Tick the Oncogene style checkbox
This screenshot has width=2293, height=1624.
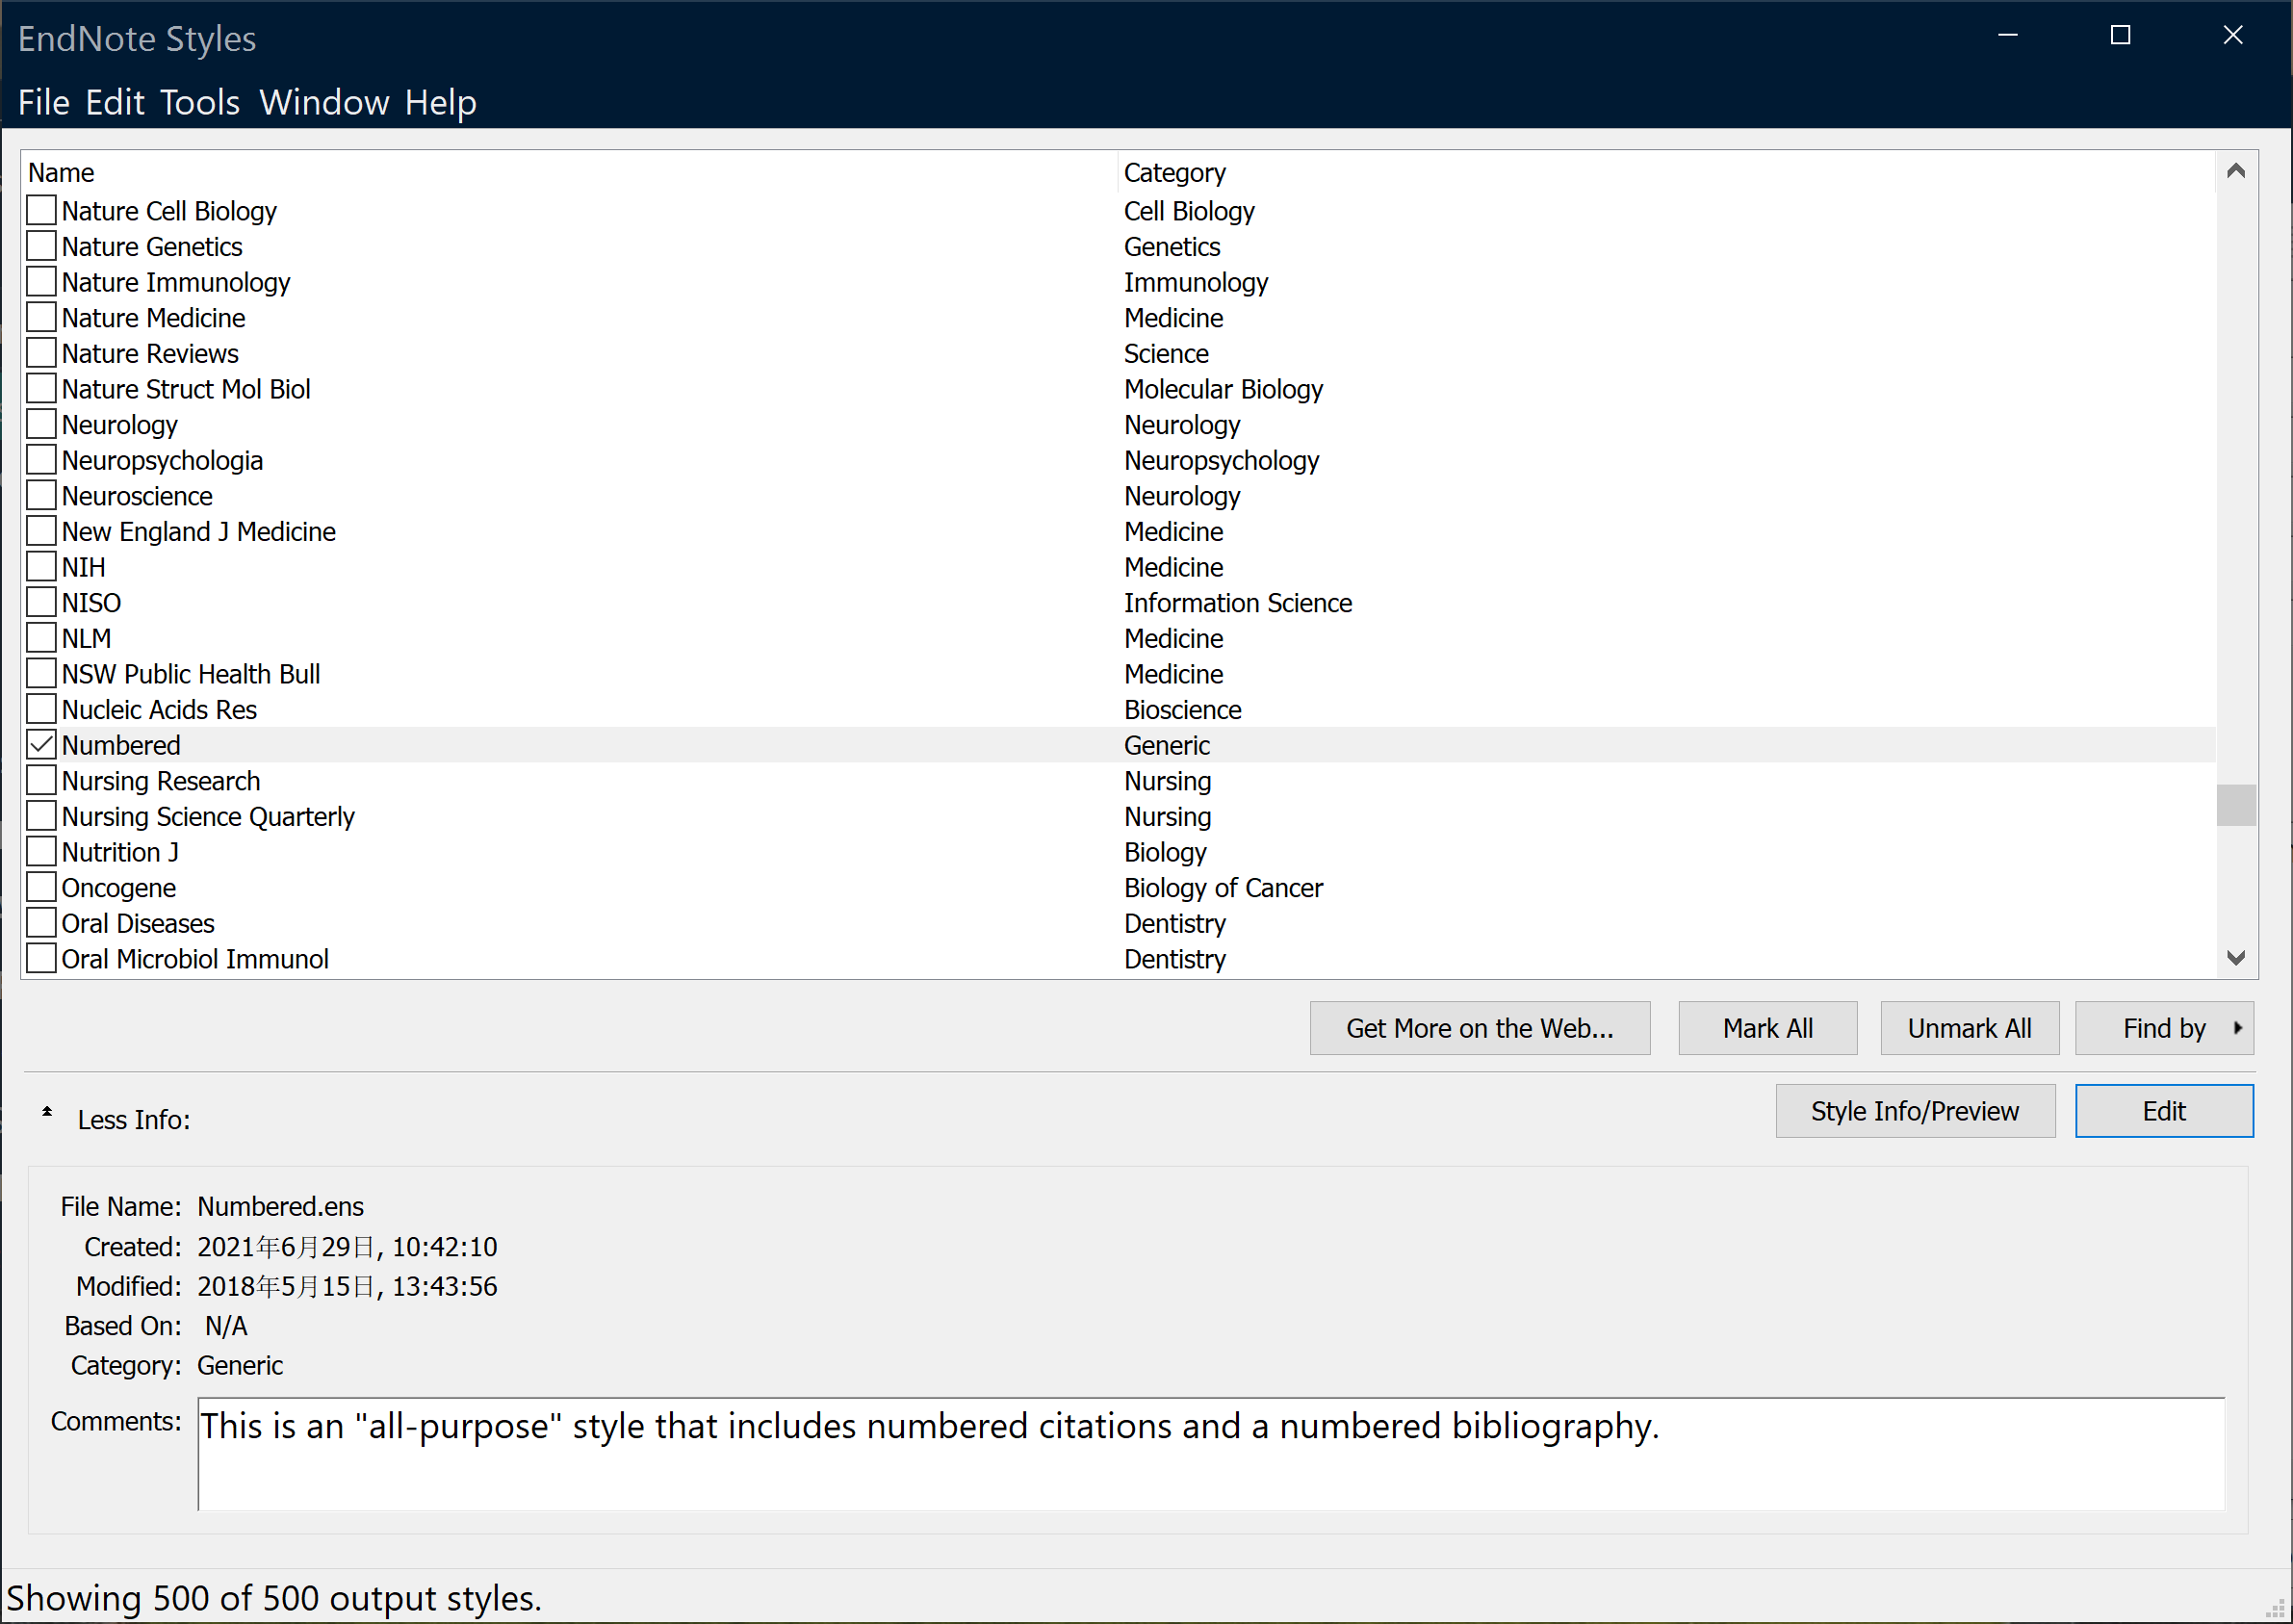pos(41,888)
